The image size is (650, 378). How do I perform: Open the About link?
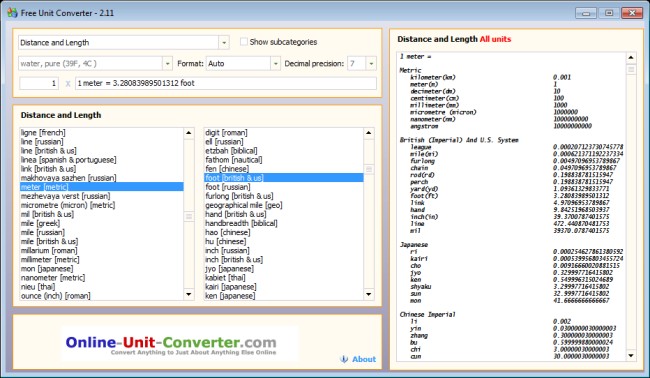pyautogui.click(x=364, y=359)
